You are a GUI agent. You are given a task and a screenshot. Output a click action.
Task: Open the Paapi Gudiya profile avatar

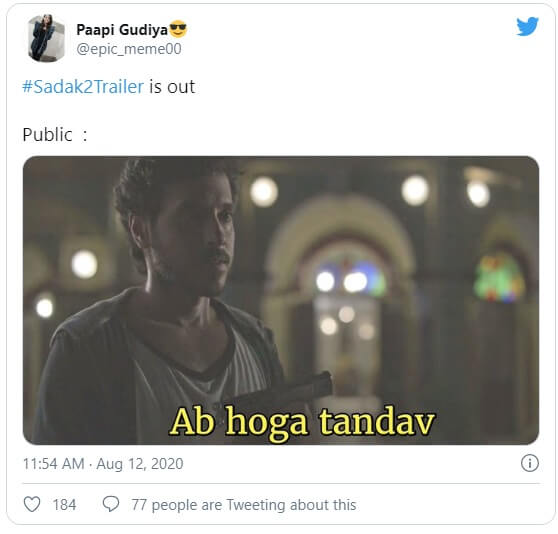click(x=46, y=38)
